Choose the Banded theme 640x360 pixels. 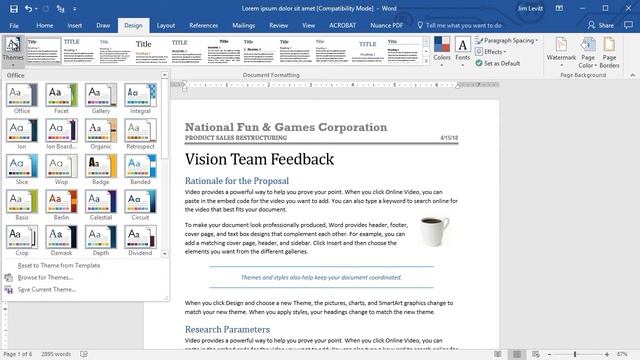140,169
